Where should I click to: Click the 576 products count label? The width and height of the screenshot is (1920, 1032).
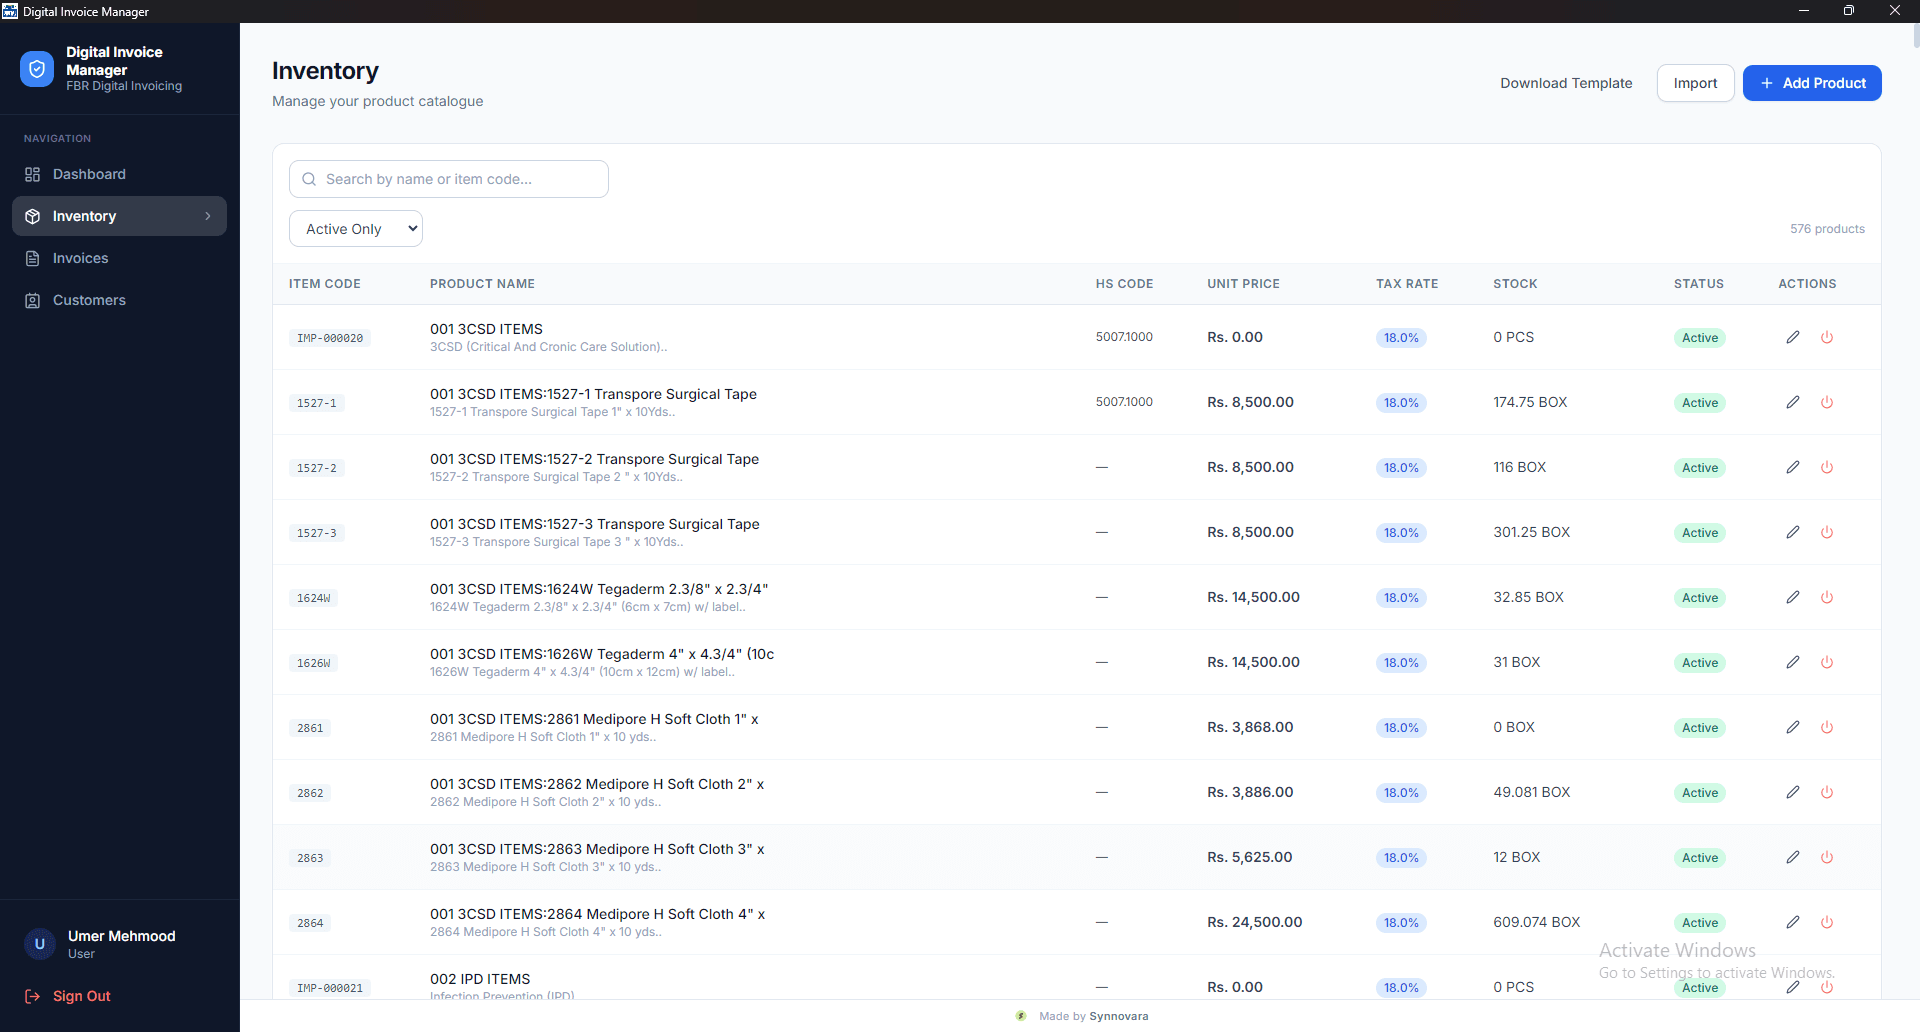coord(1827,229)
